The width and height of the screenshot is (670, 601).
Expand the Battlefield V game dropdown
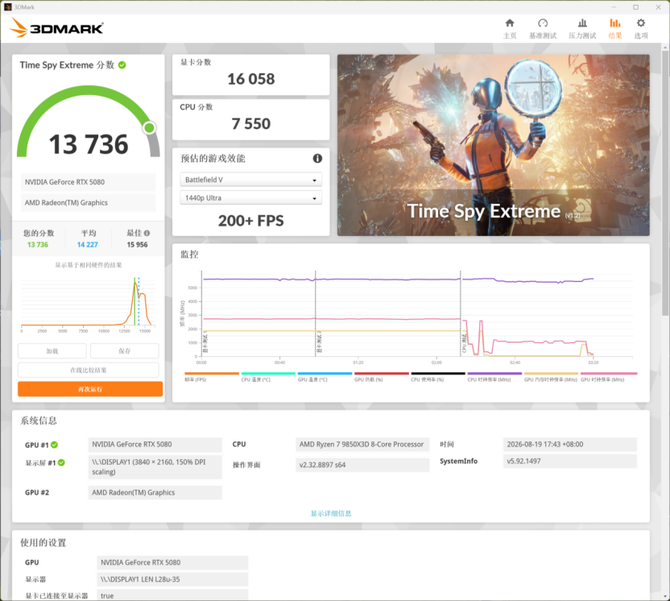click(x=251, y=180)
